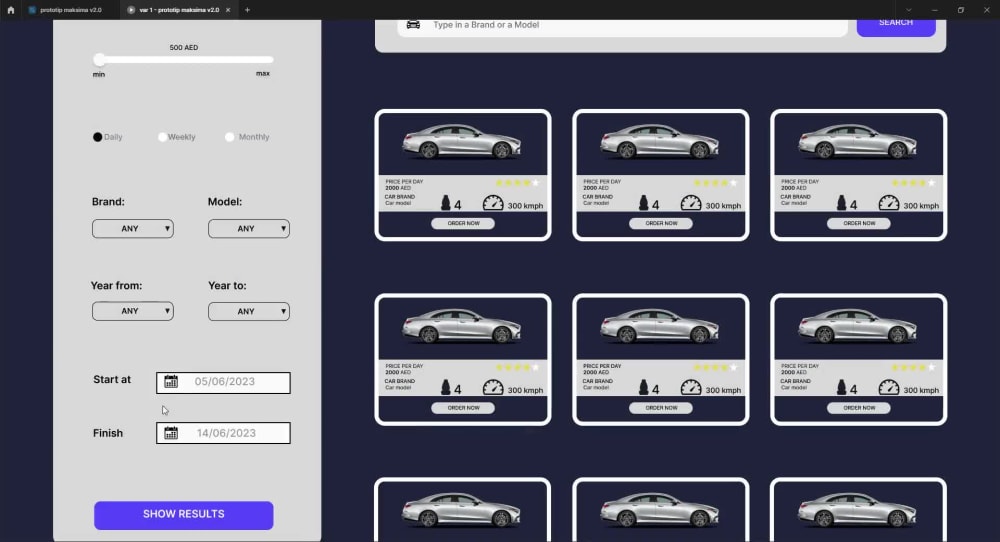Viewport: 1000px width, 542px height.
Task: Click the speedometer icon on first row left card
Action: [x=493, y=203]
